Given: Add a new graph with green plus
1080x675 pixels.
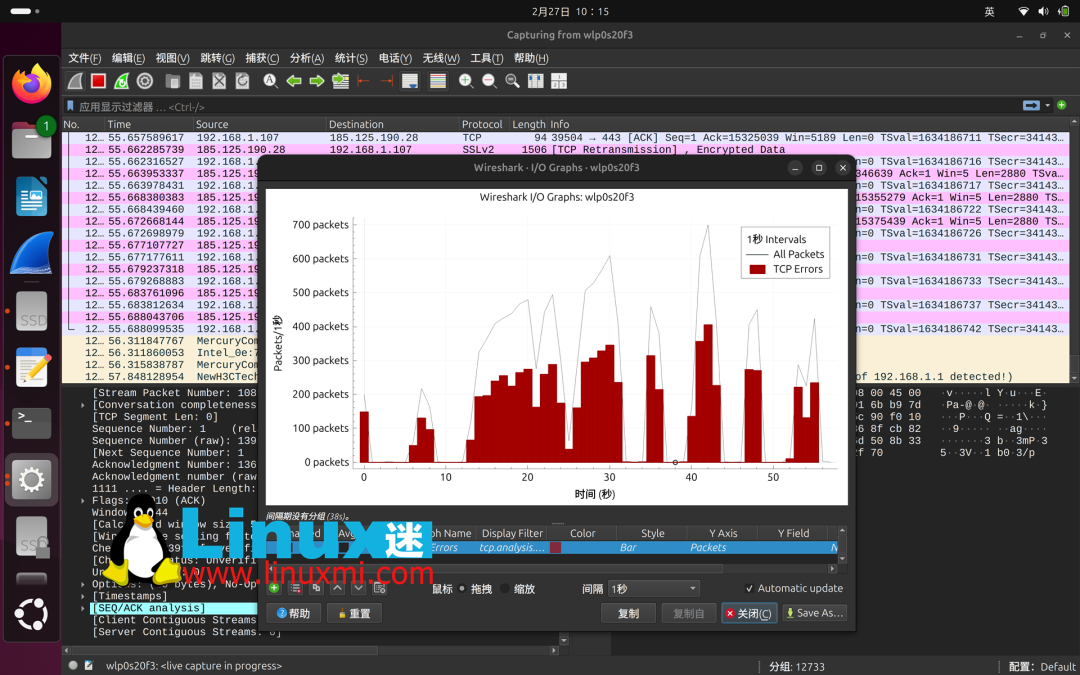Looking at the screenshot, I should (274, 588).
